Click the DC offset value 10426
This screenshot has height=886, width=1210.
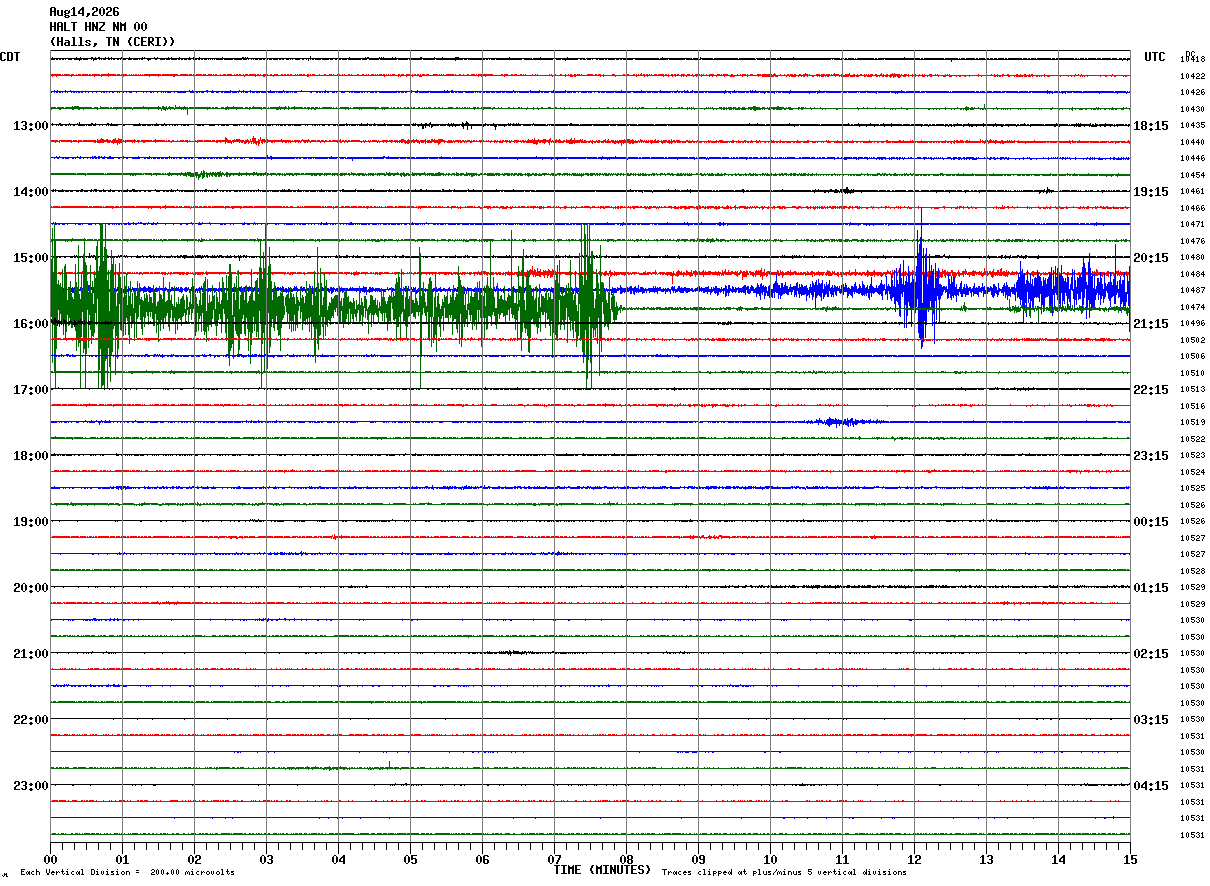[1192, 92]
